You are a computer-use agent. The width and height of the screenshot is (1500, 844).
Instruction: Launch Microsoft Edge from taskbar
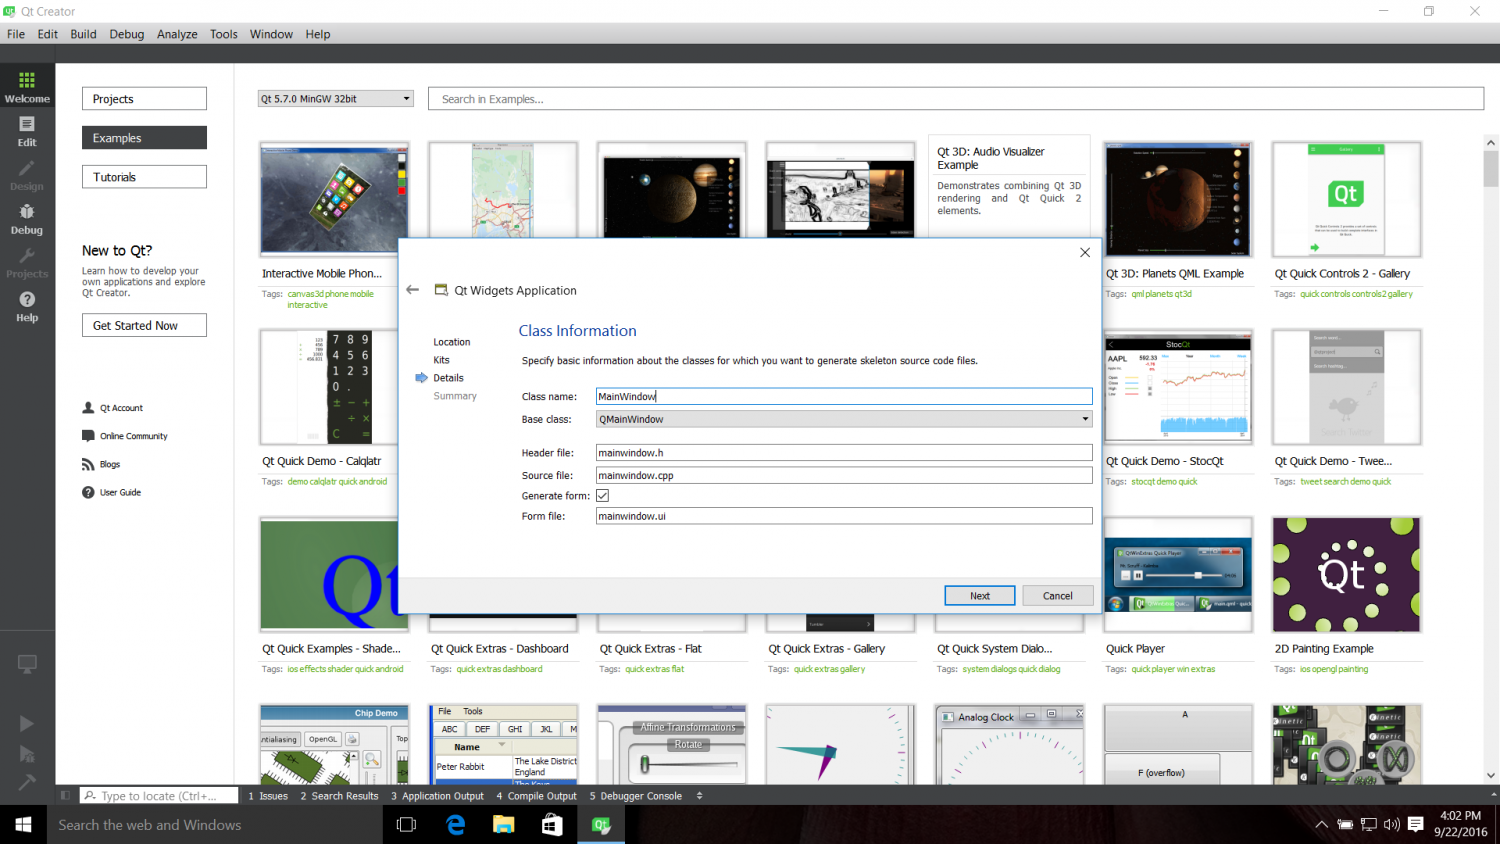click(456, 825)
